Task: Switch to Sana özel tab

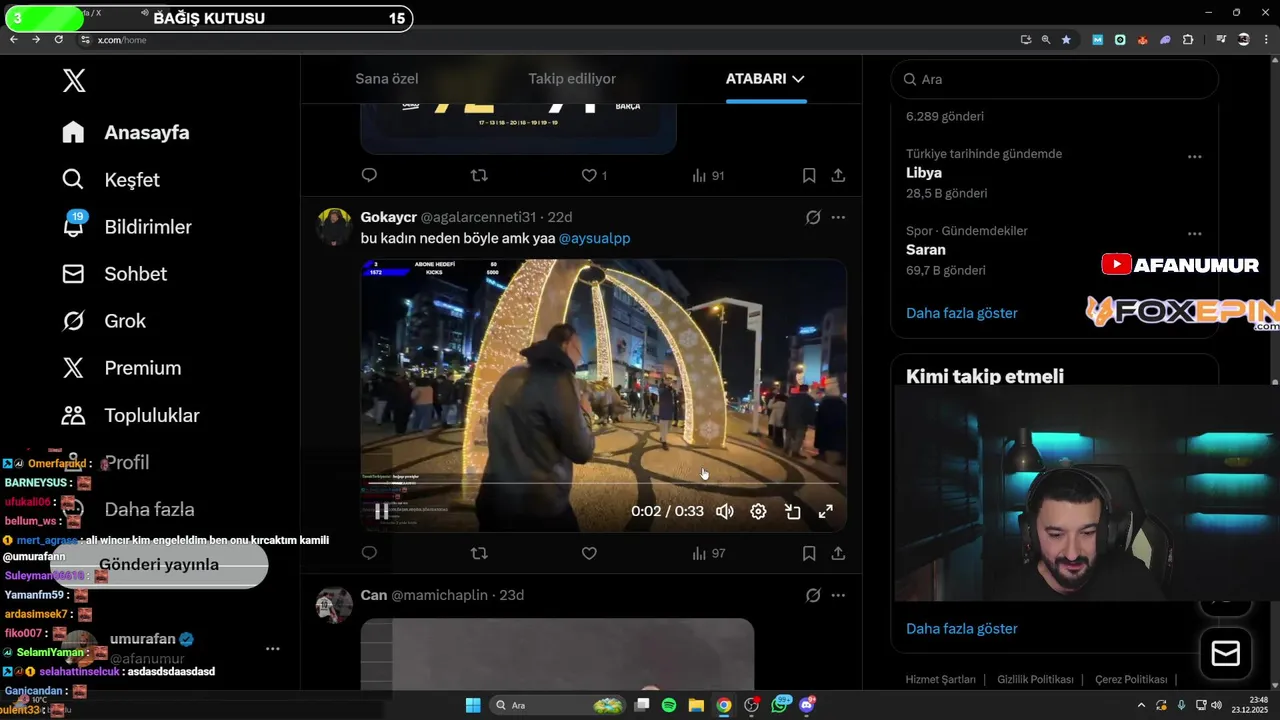Action: pos(387,79)
